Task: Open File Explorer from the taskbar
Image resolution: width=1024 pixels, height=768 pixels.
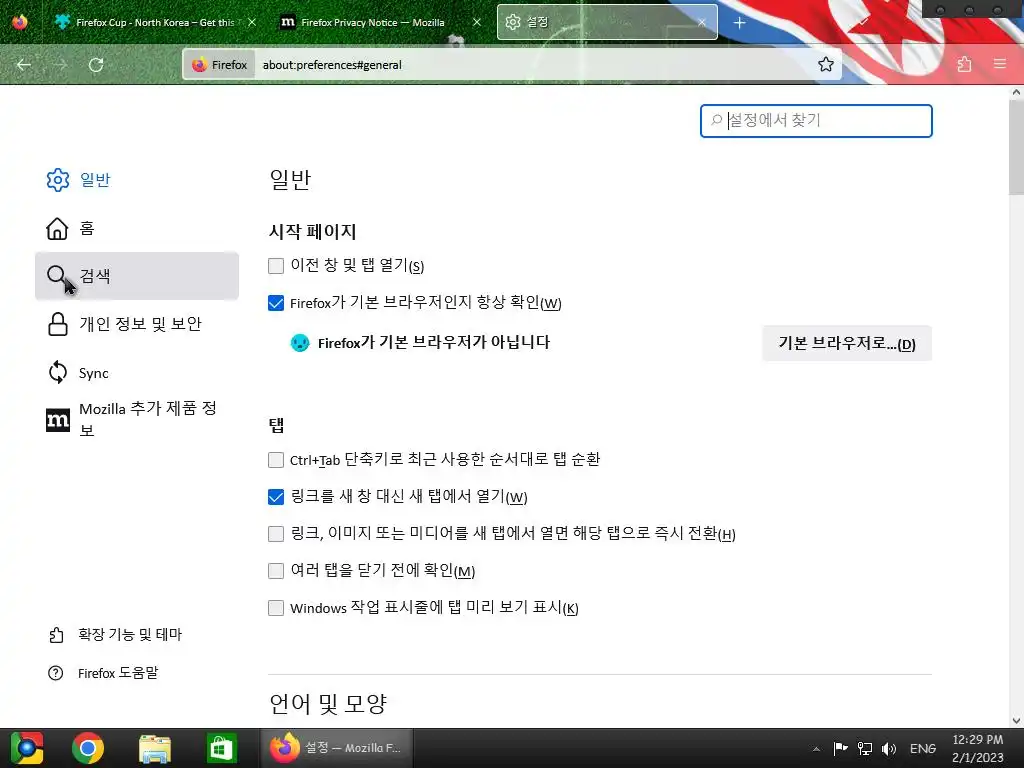Action: coord(155,748)
